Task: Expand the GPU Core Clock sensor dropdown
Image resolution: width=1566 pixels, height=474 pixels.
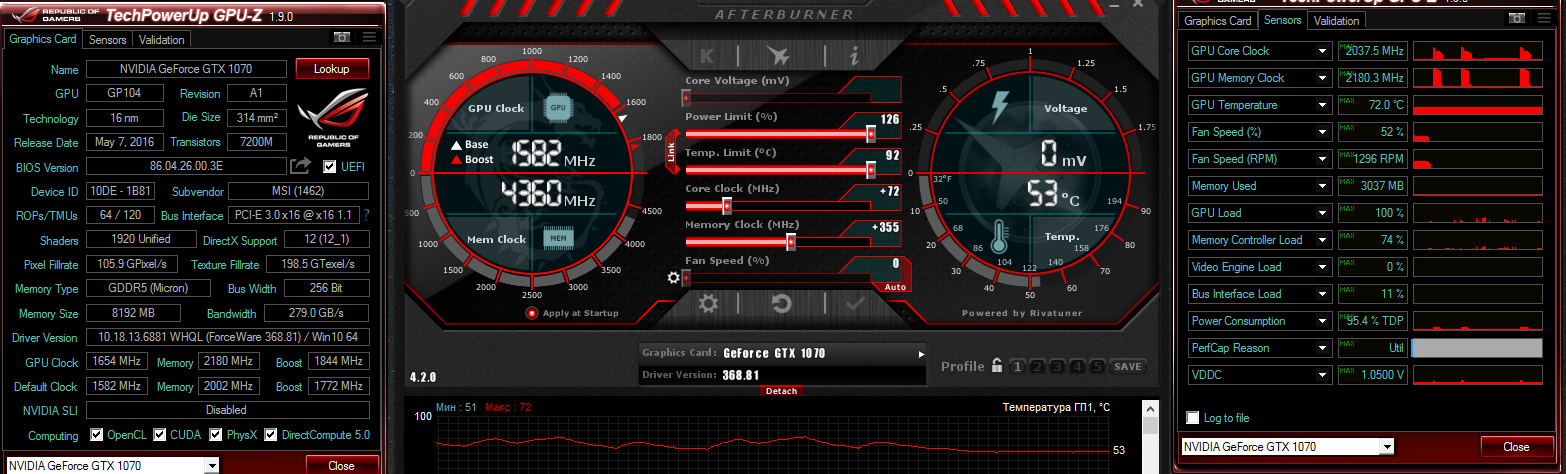Action: (x=1323, y=51)
